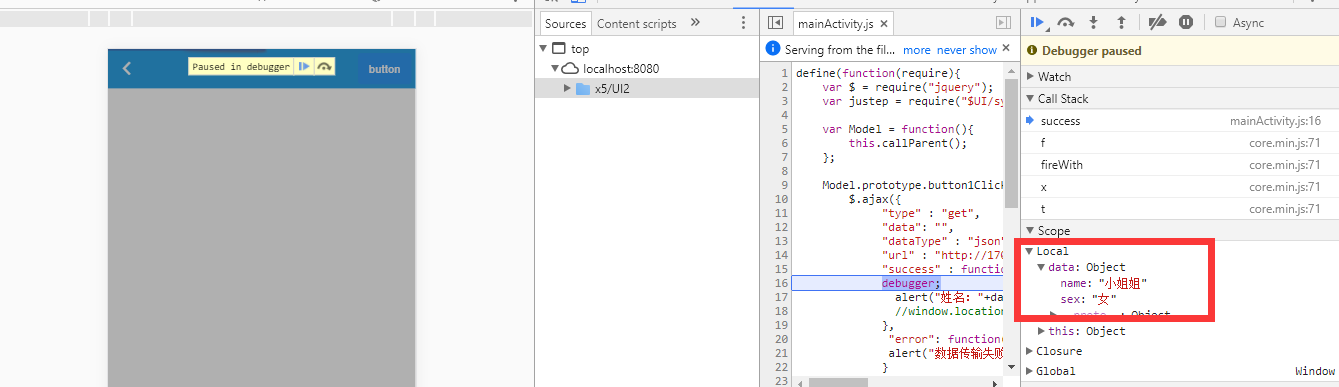Expand 'this: Object' in scope
1339x387 pixels.
pyautogui.click(x=1041, y=331)
